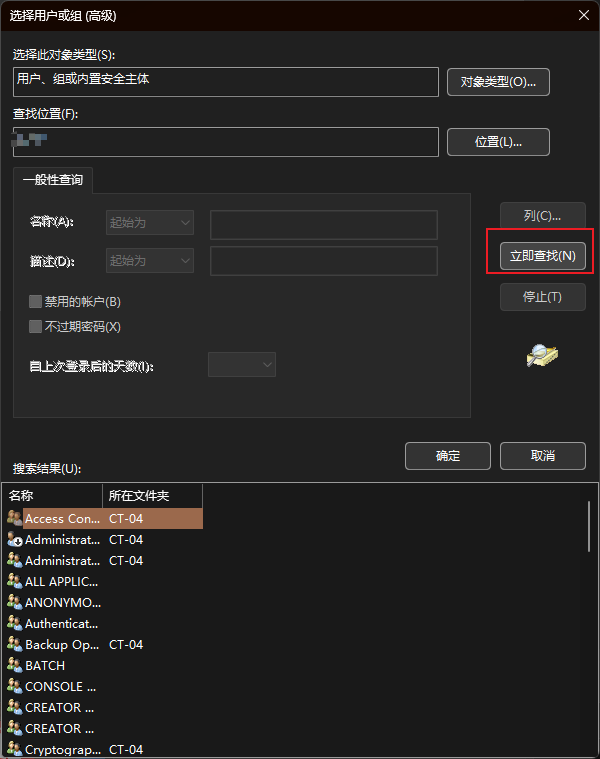The width and height of the screenshot is (600, 759).
Task: Click the Backup Op... group icon
Action: pos(15,644)
